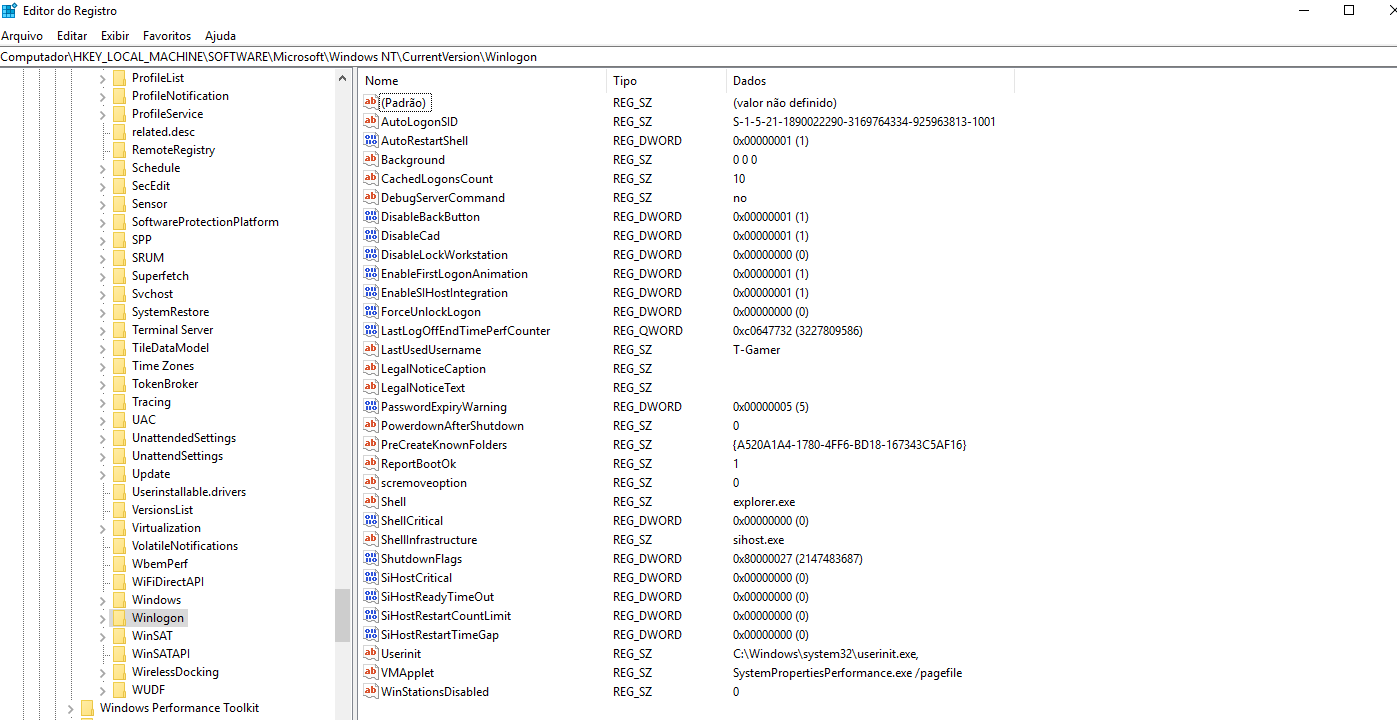Select the related.desc key
The width and height of the screenshot is (1397, 720).
pos(163,132)
